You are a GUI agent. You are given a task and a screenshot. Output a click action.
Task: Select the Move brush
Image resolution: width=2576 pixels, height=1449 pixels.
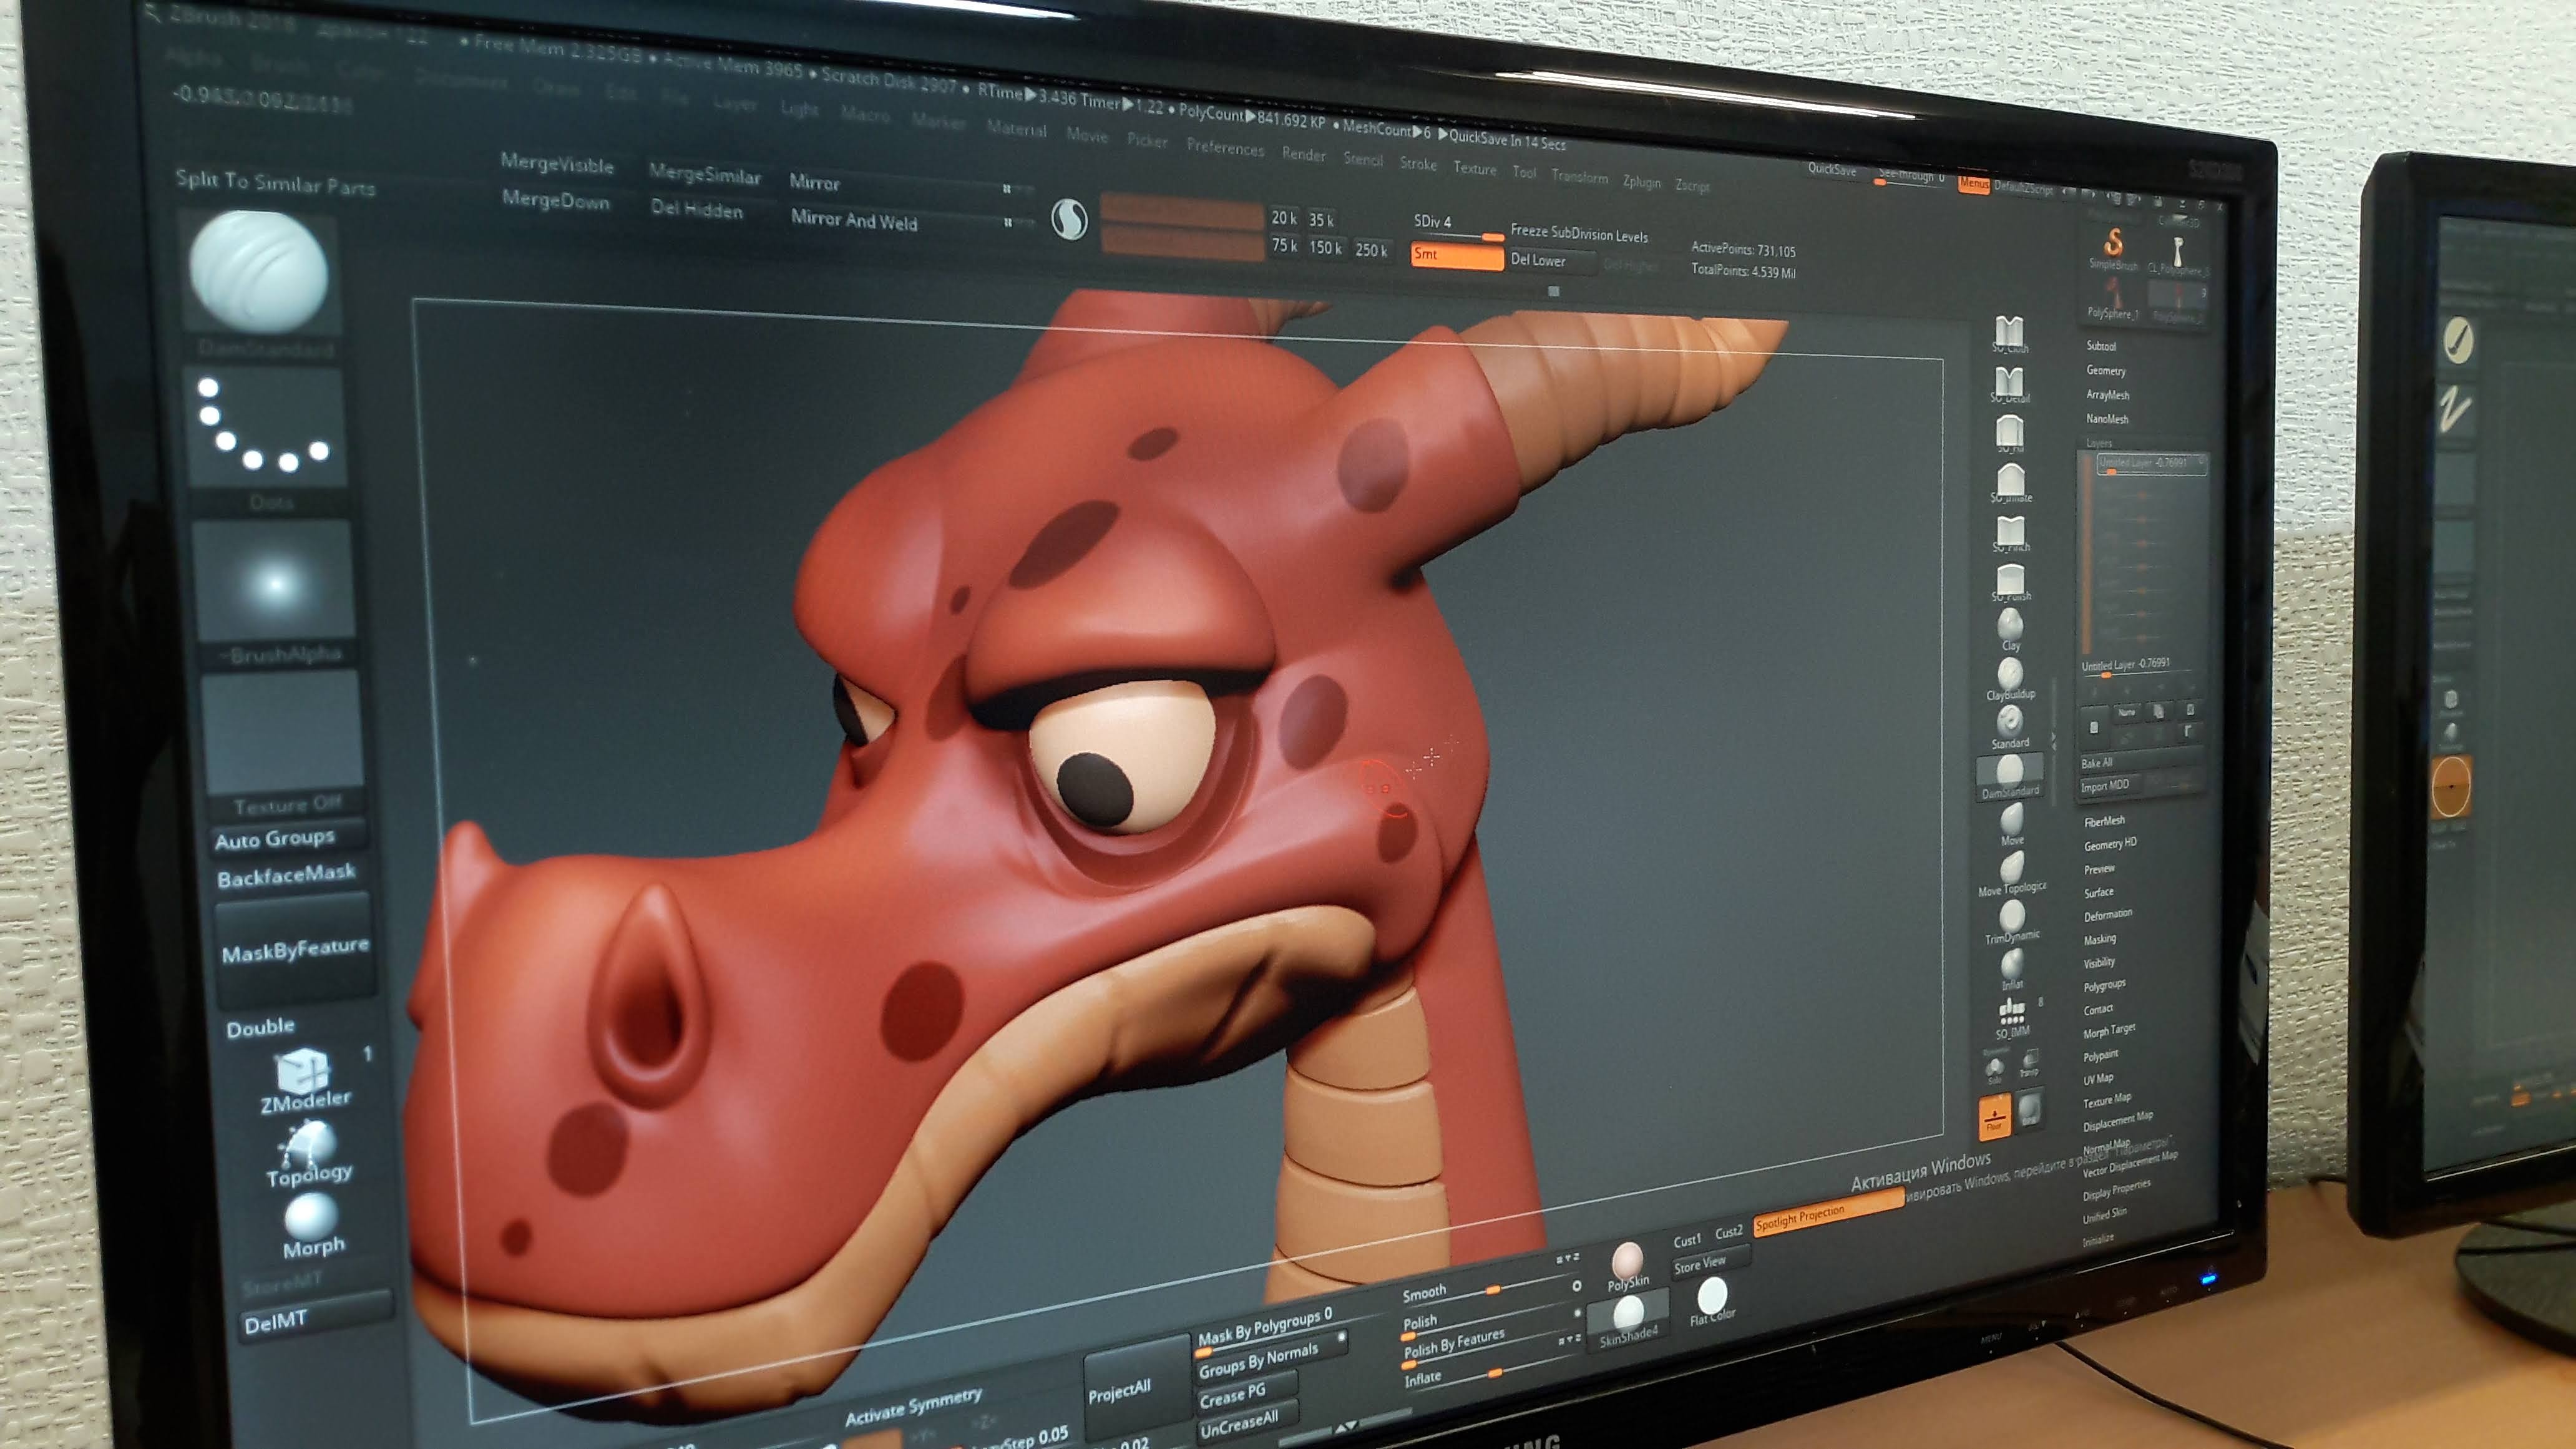2012,825
